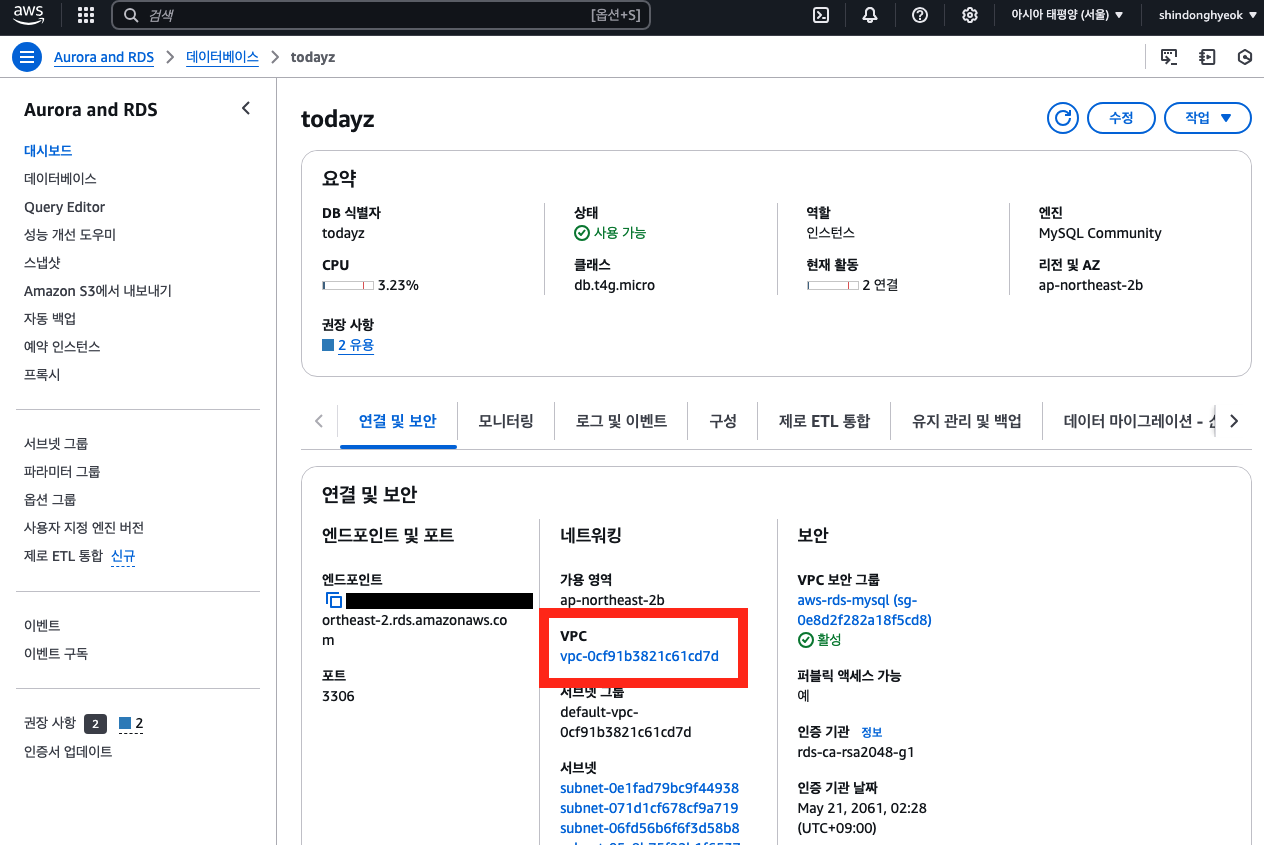Go to 데이터베이스 breadcrumb link
Screen dimensions: 1264x845
tap(222, 57)
